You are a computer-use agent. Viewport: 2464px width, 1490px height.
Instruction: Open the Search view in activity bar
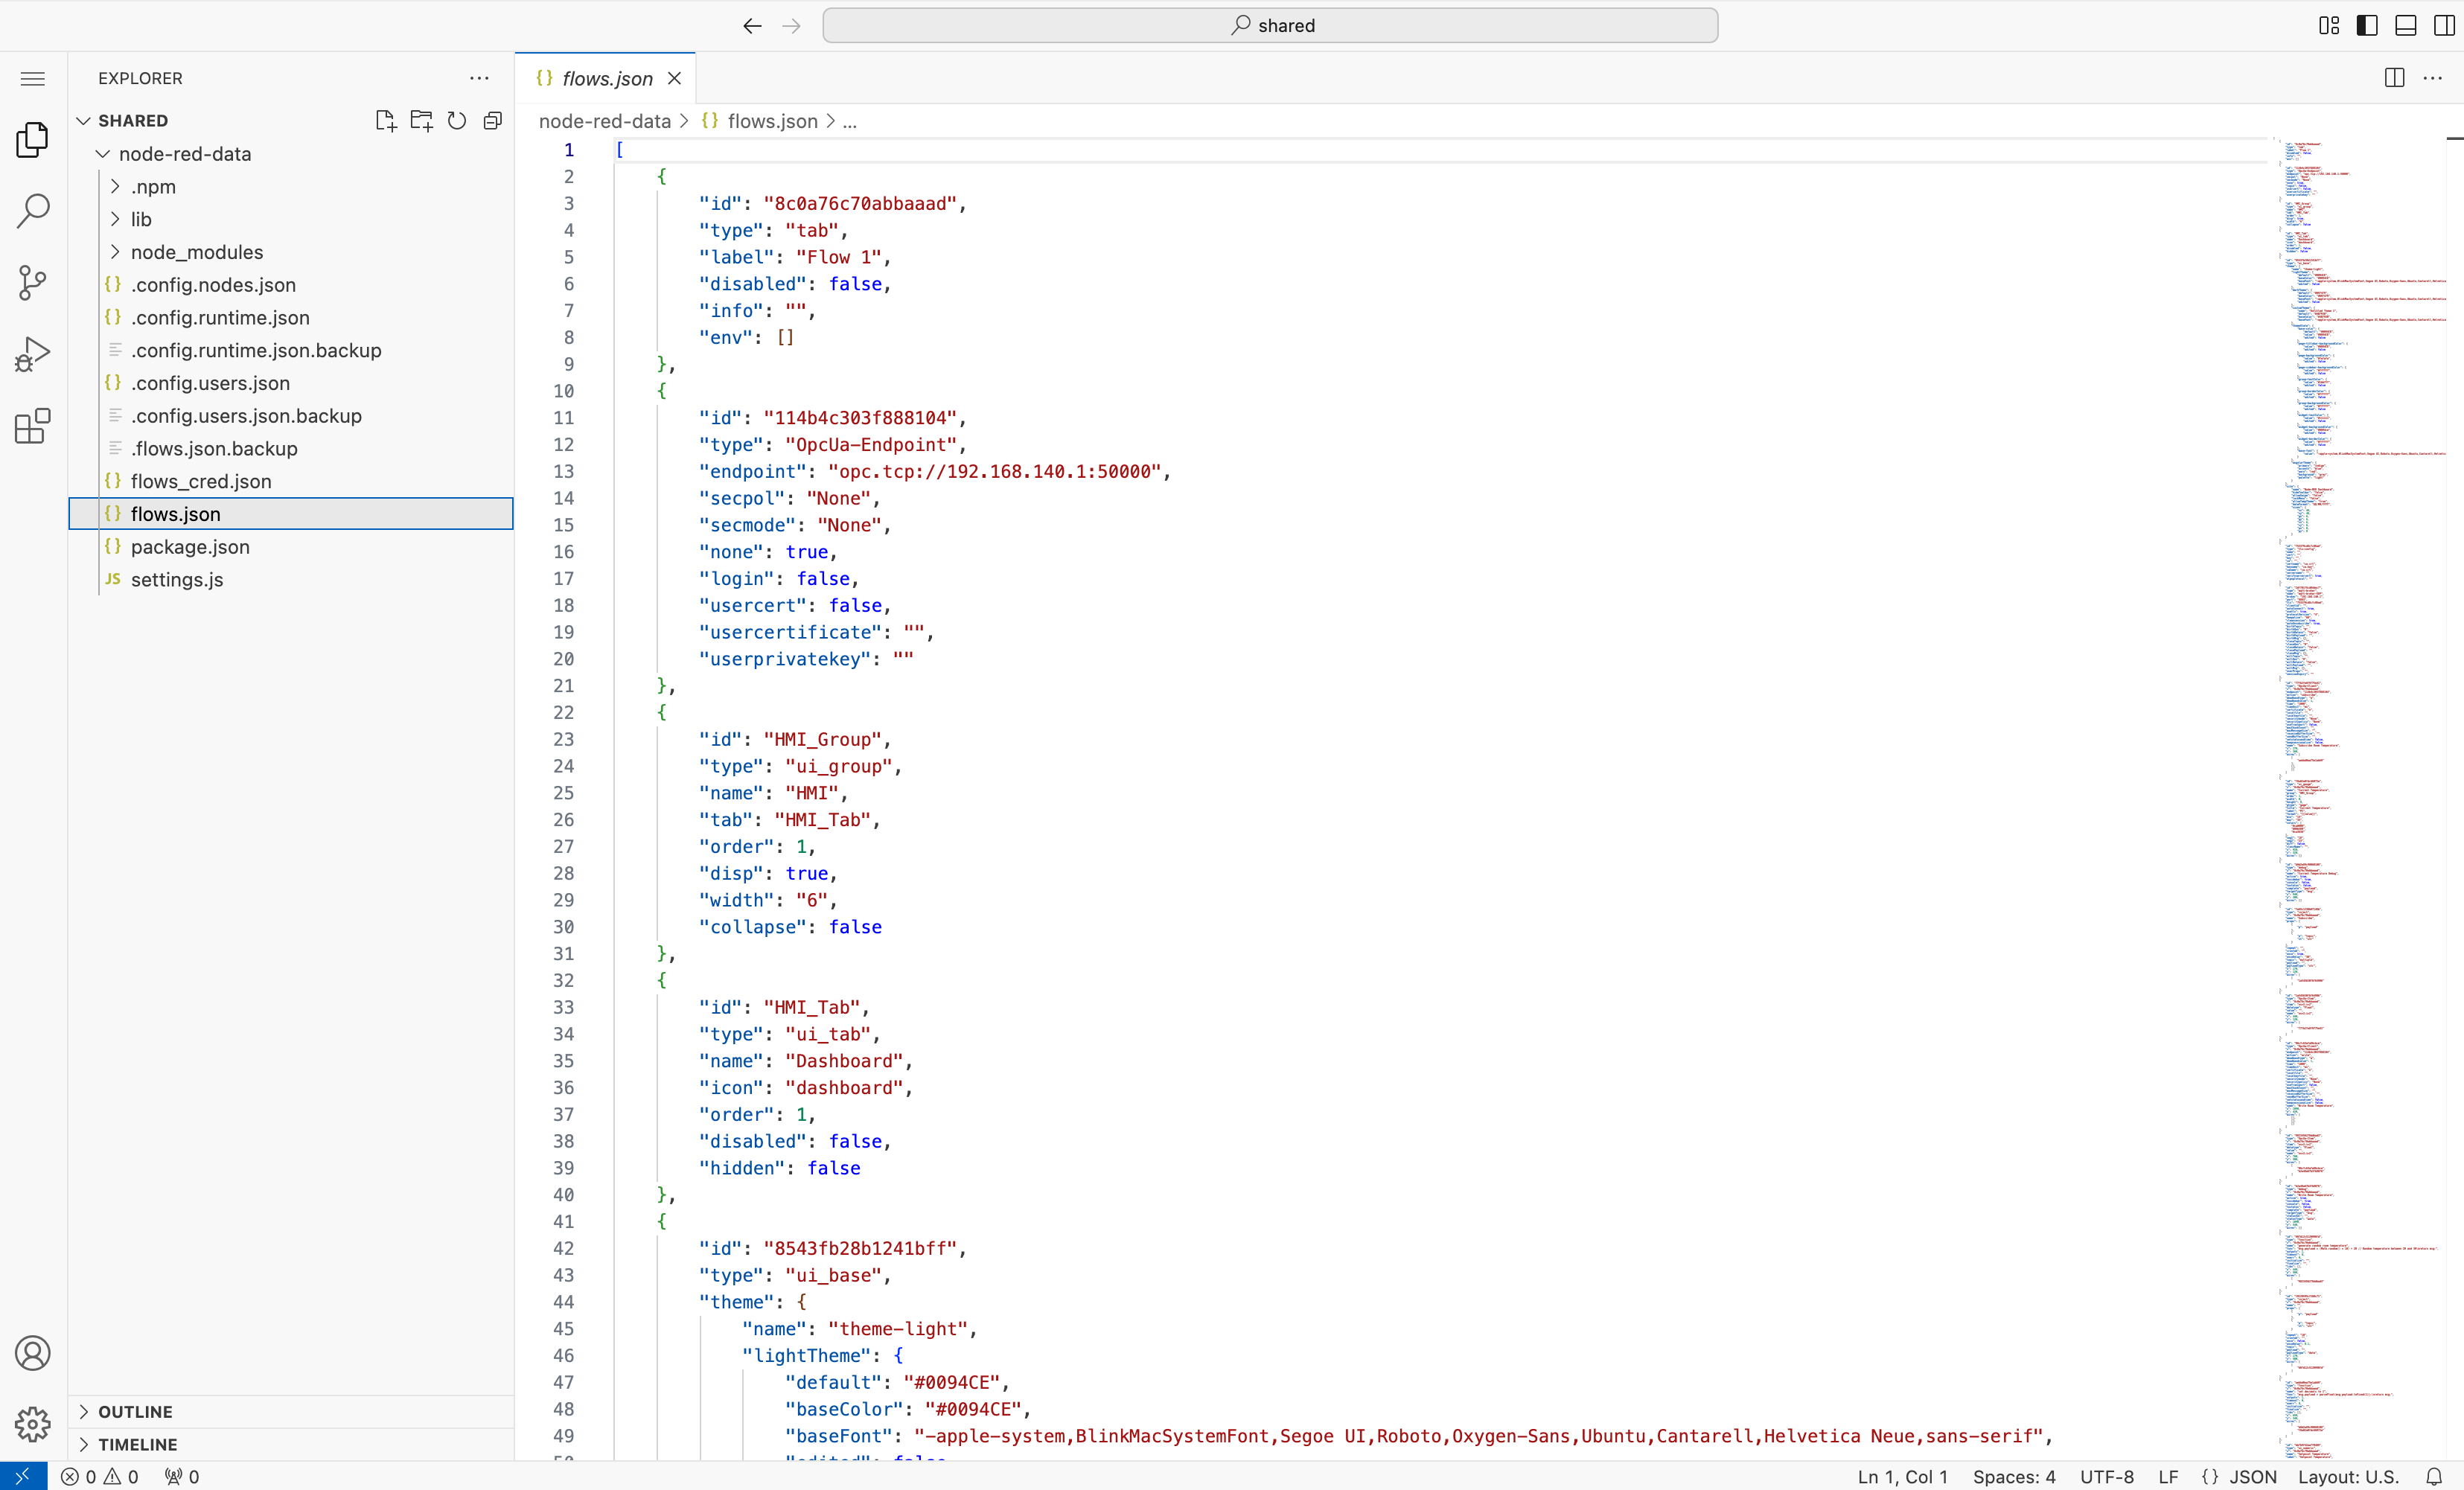33,211
